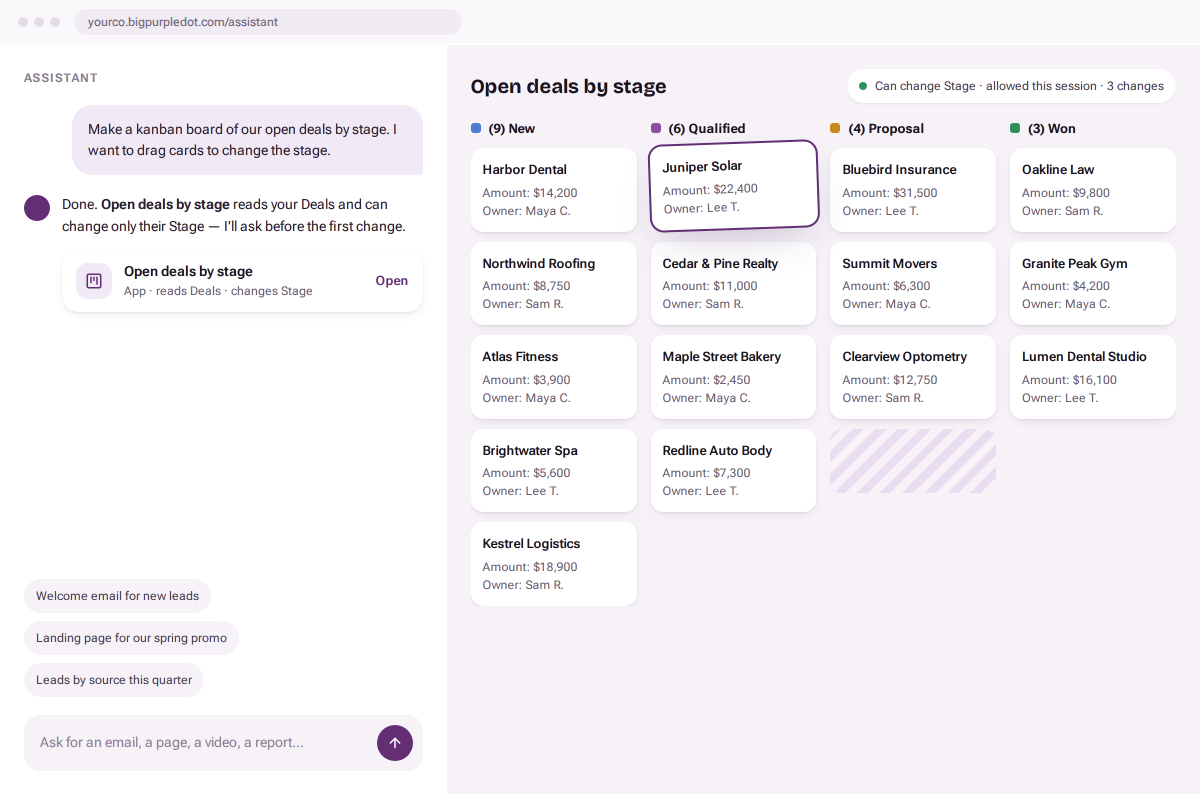Click the green status dot in permissions pill

point(863,86)
